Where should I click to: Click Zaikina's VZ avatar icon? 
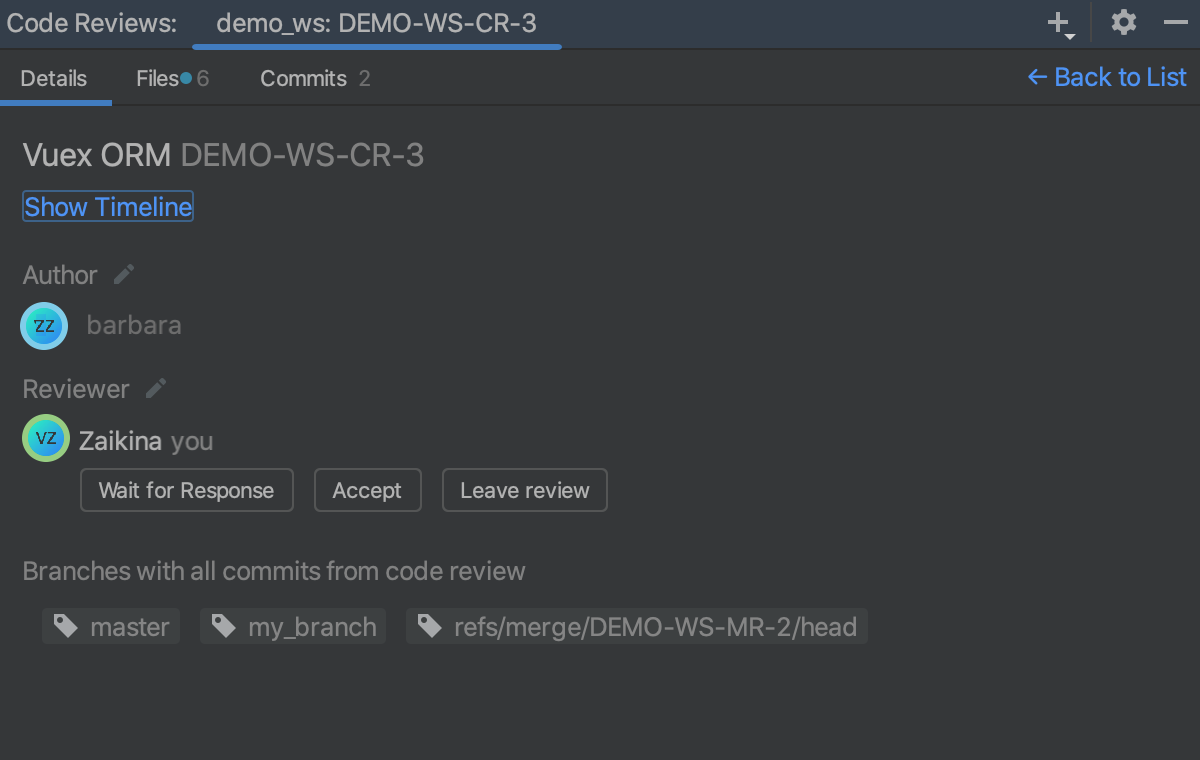[45, 439]
